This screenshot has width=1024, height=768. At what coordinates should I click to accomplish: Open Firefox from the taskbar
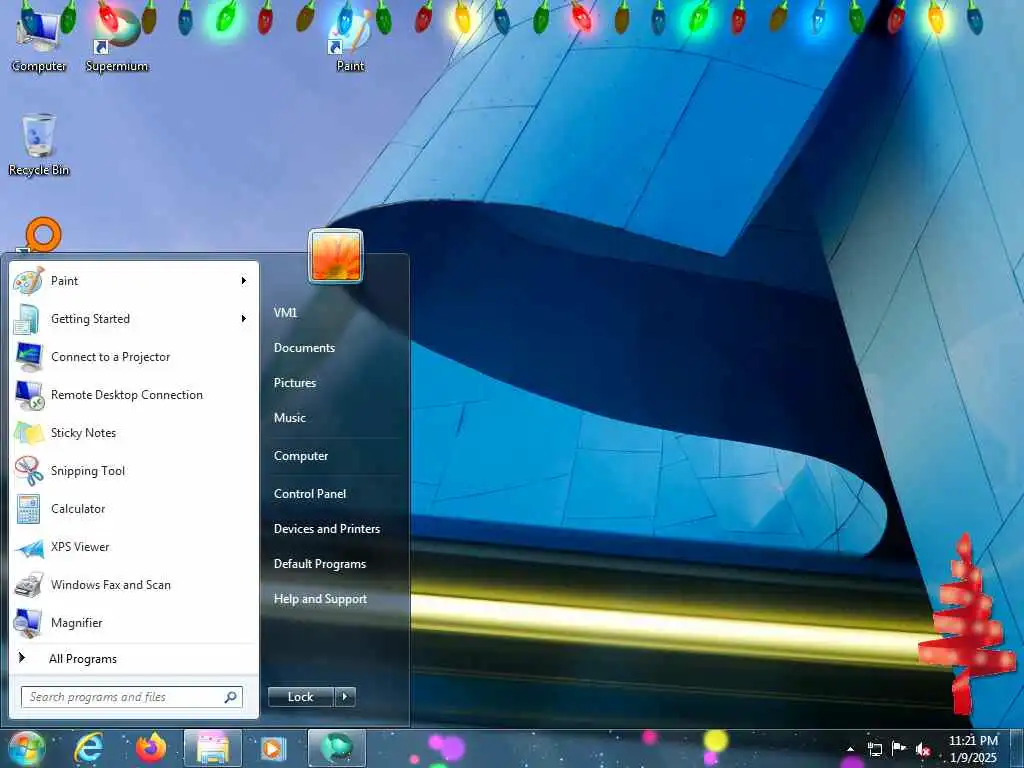[150, 748]
